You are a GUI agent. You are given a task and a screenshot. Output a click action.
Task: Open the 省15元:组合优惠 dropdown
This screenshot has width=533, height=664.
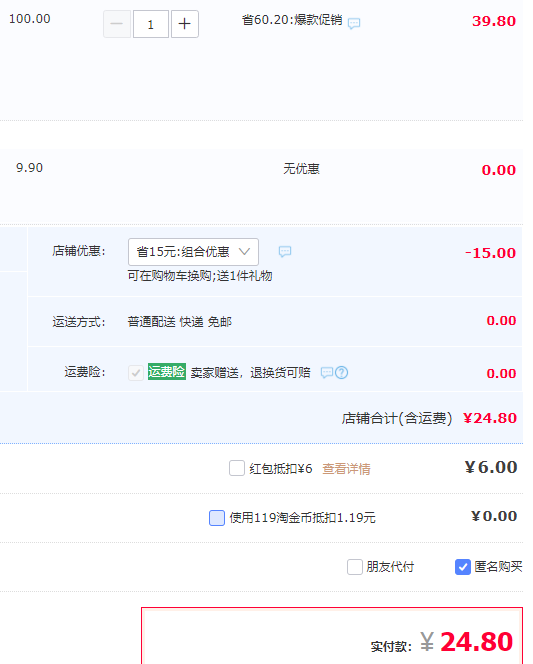pyautogui.click(x=193, y=252)
